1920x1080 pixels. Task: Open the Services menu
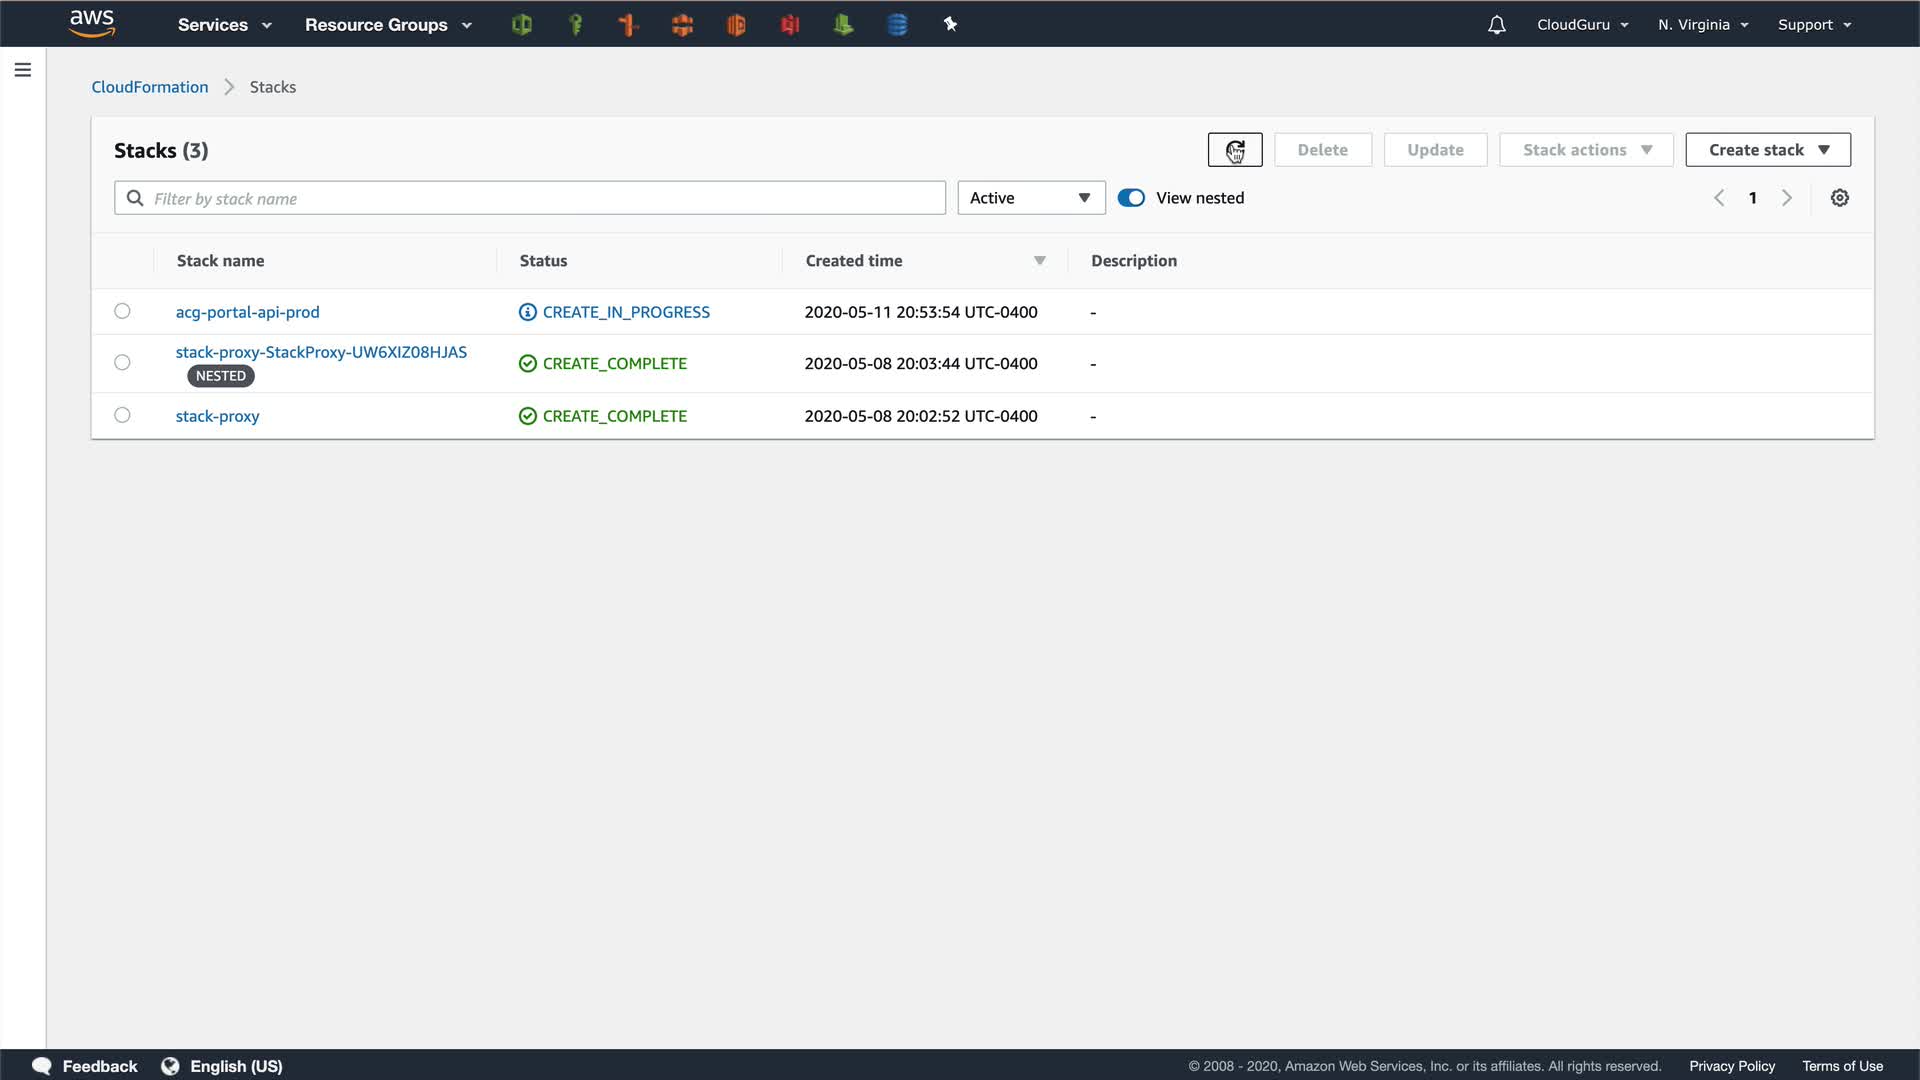pos(224,25)
